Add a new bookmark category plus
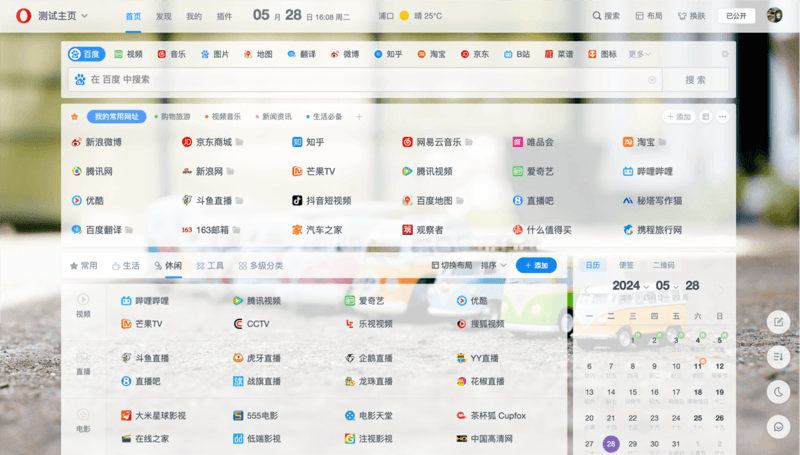The height and width of the screenshot is (455, 800). 359,117
